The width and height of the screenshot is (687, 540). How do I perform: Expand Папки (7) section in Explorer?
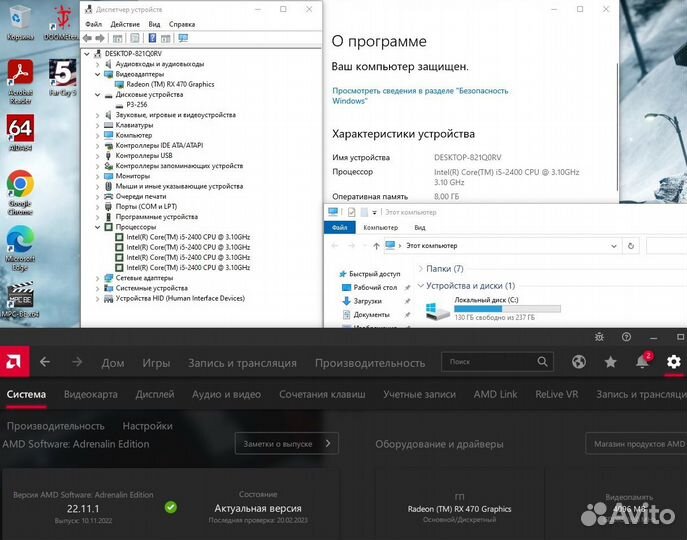tap(421, 269)
